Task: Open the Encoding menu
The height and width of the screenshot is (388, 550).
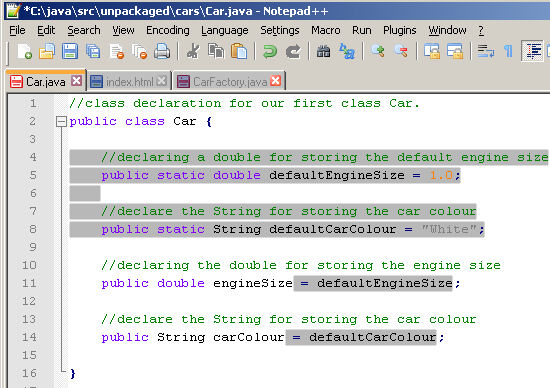Action: (168, 31)
